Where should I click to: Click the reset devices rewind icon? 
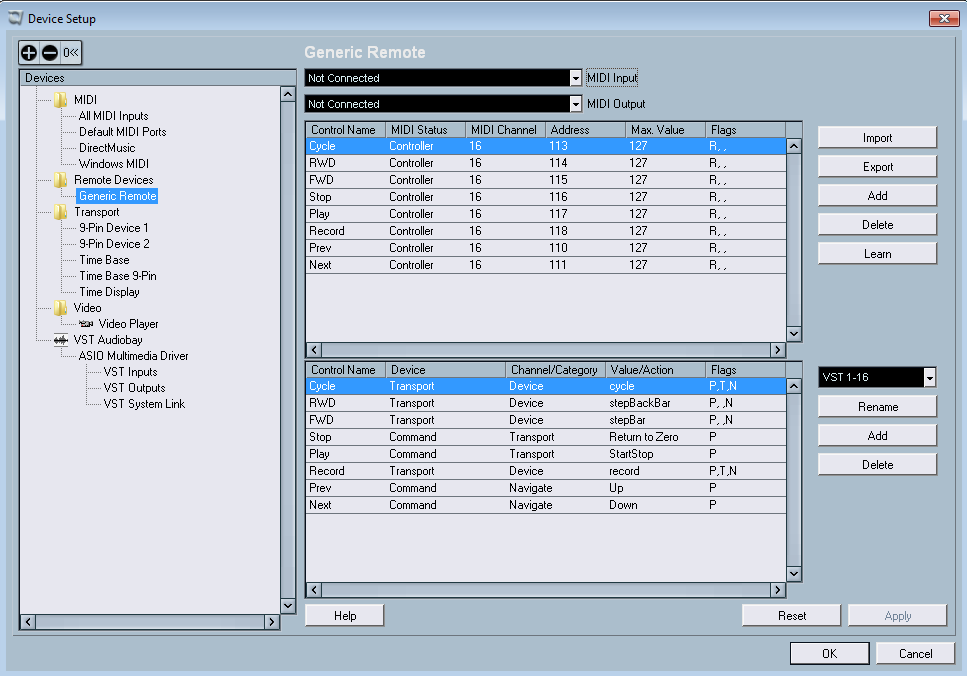click(71, 52)
